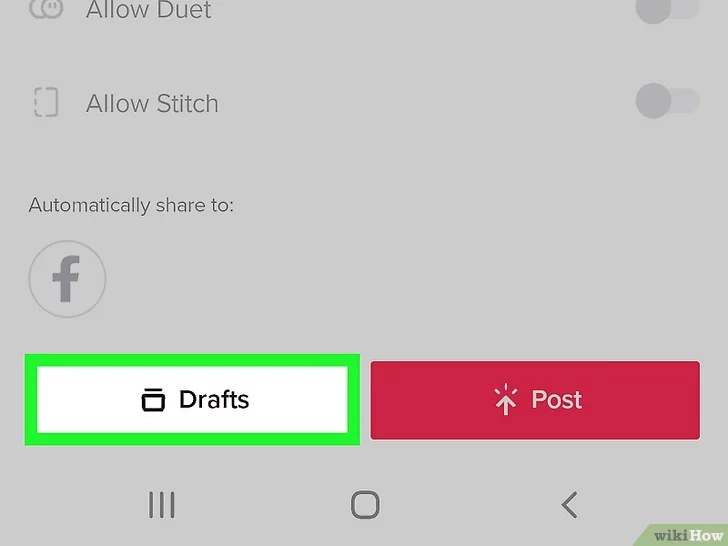Click the upward arrow icon beside Post
The height and width of the screenshot is (546, 728).
(x=505, y=400)
